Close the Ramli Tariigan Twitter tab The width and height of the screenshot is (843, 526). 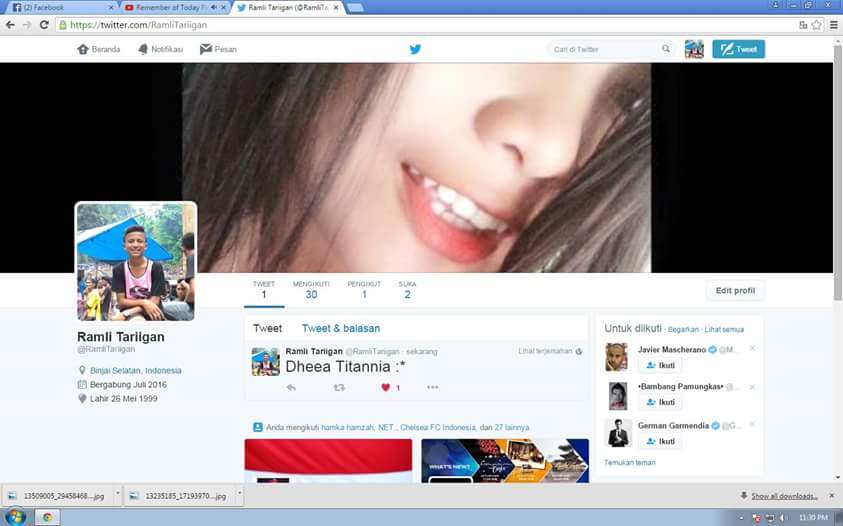(x=337, y=8)
